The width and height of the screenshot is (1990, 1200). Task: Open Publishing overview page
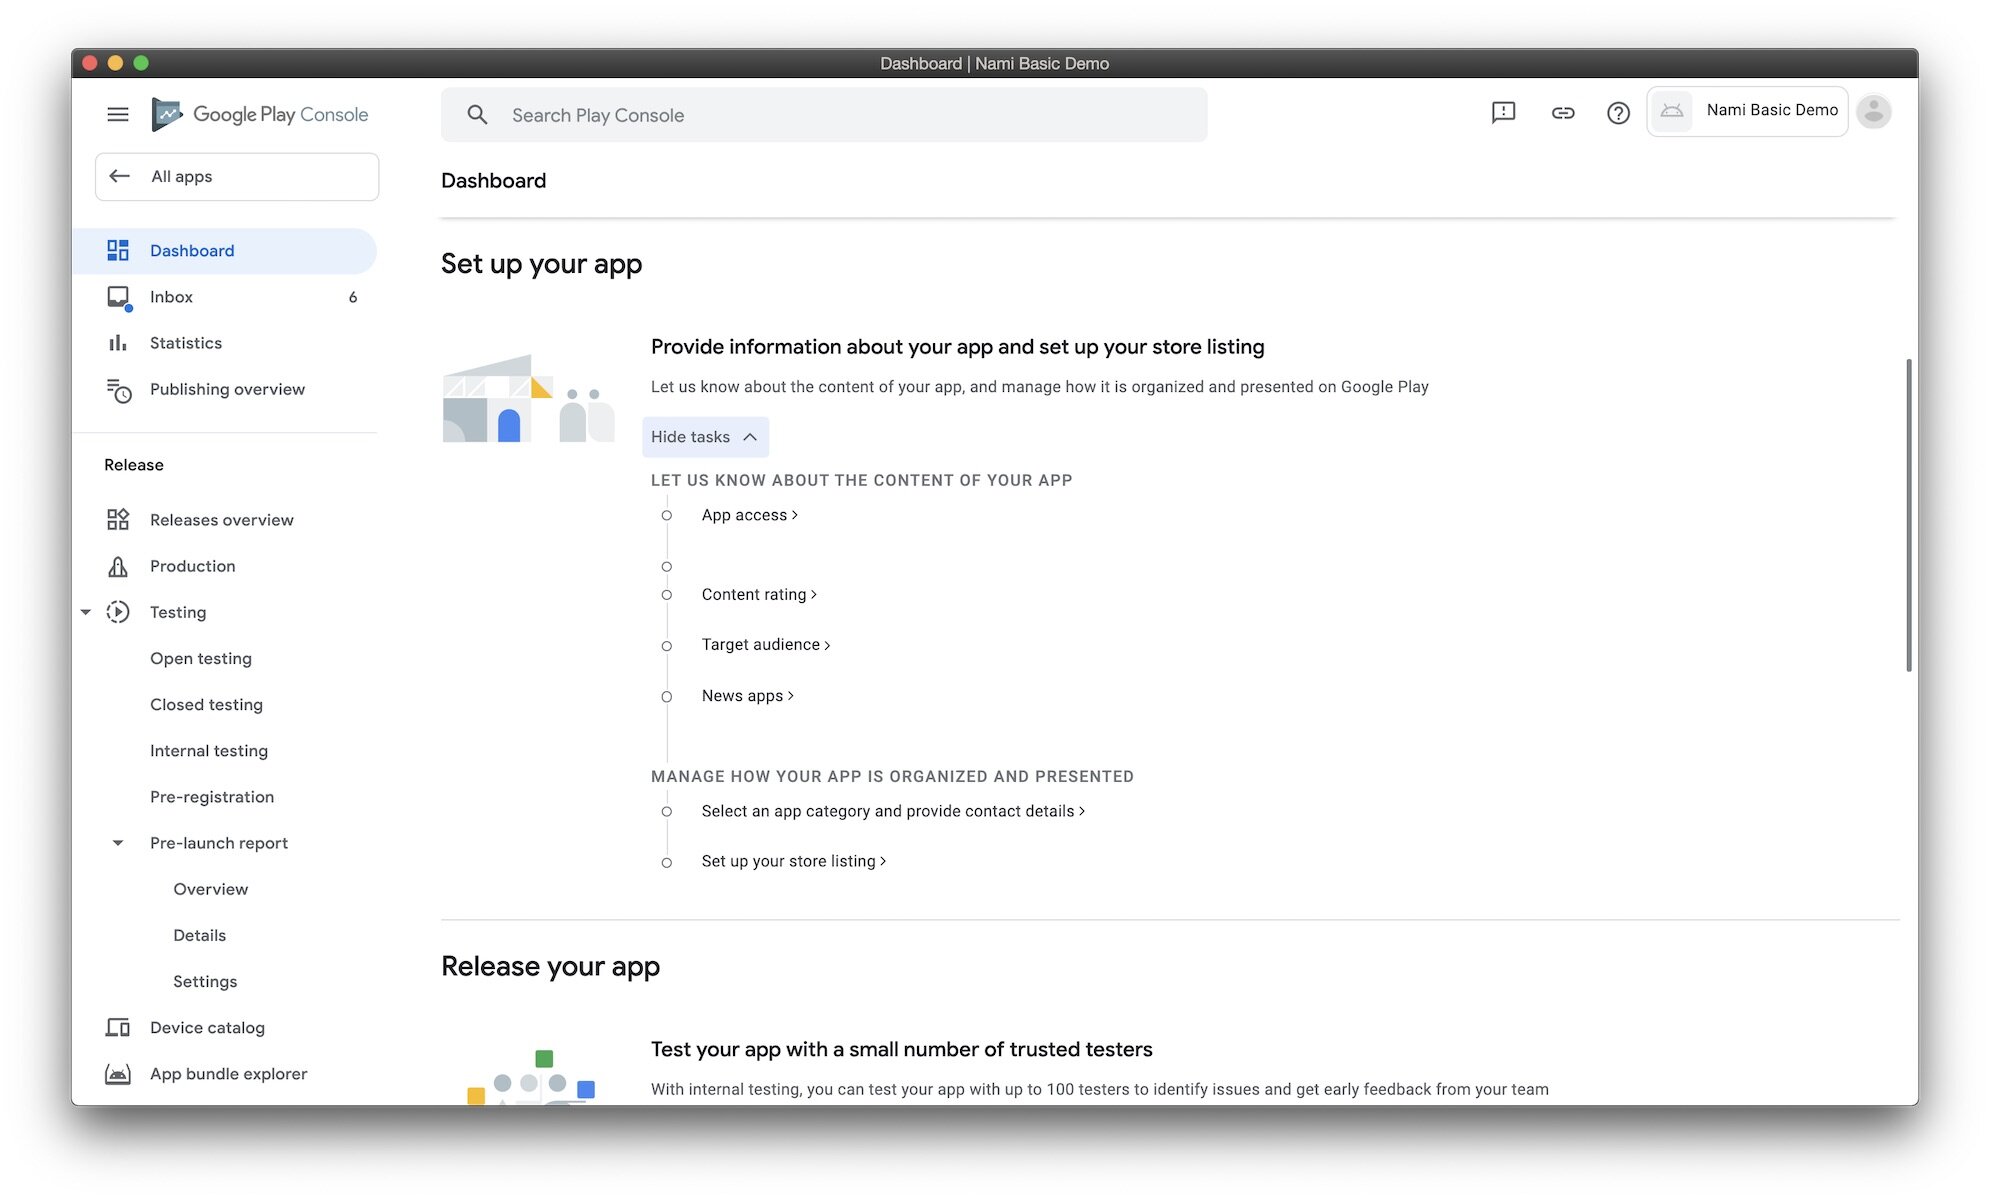pos(224,389)
